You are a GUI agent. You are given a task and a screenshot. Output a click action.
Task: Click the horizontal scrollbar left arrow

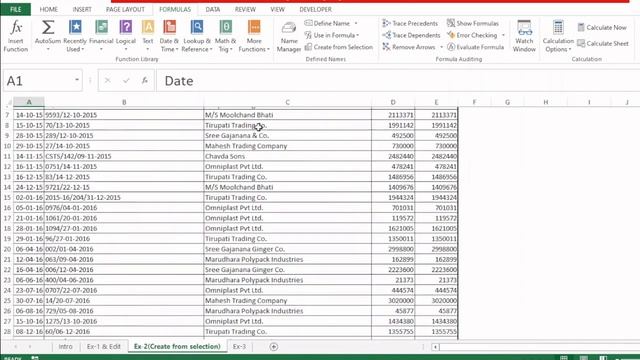(435, 347)
